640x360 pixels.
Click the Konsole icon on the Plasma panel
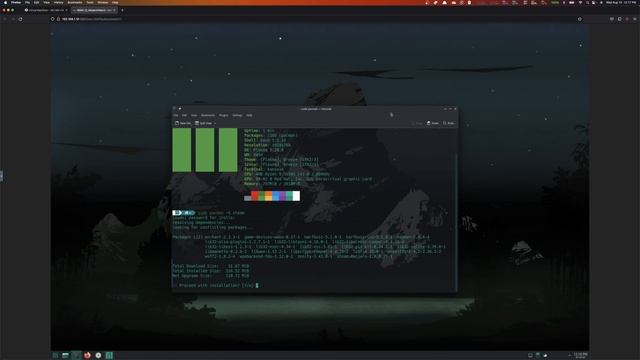pyautogui.click(x=76, y=356)
